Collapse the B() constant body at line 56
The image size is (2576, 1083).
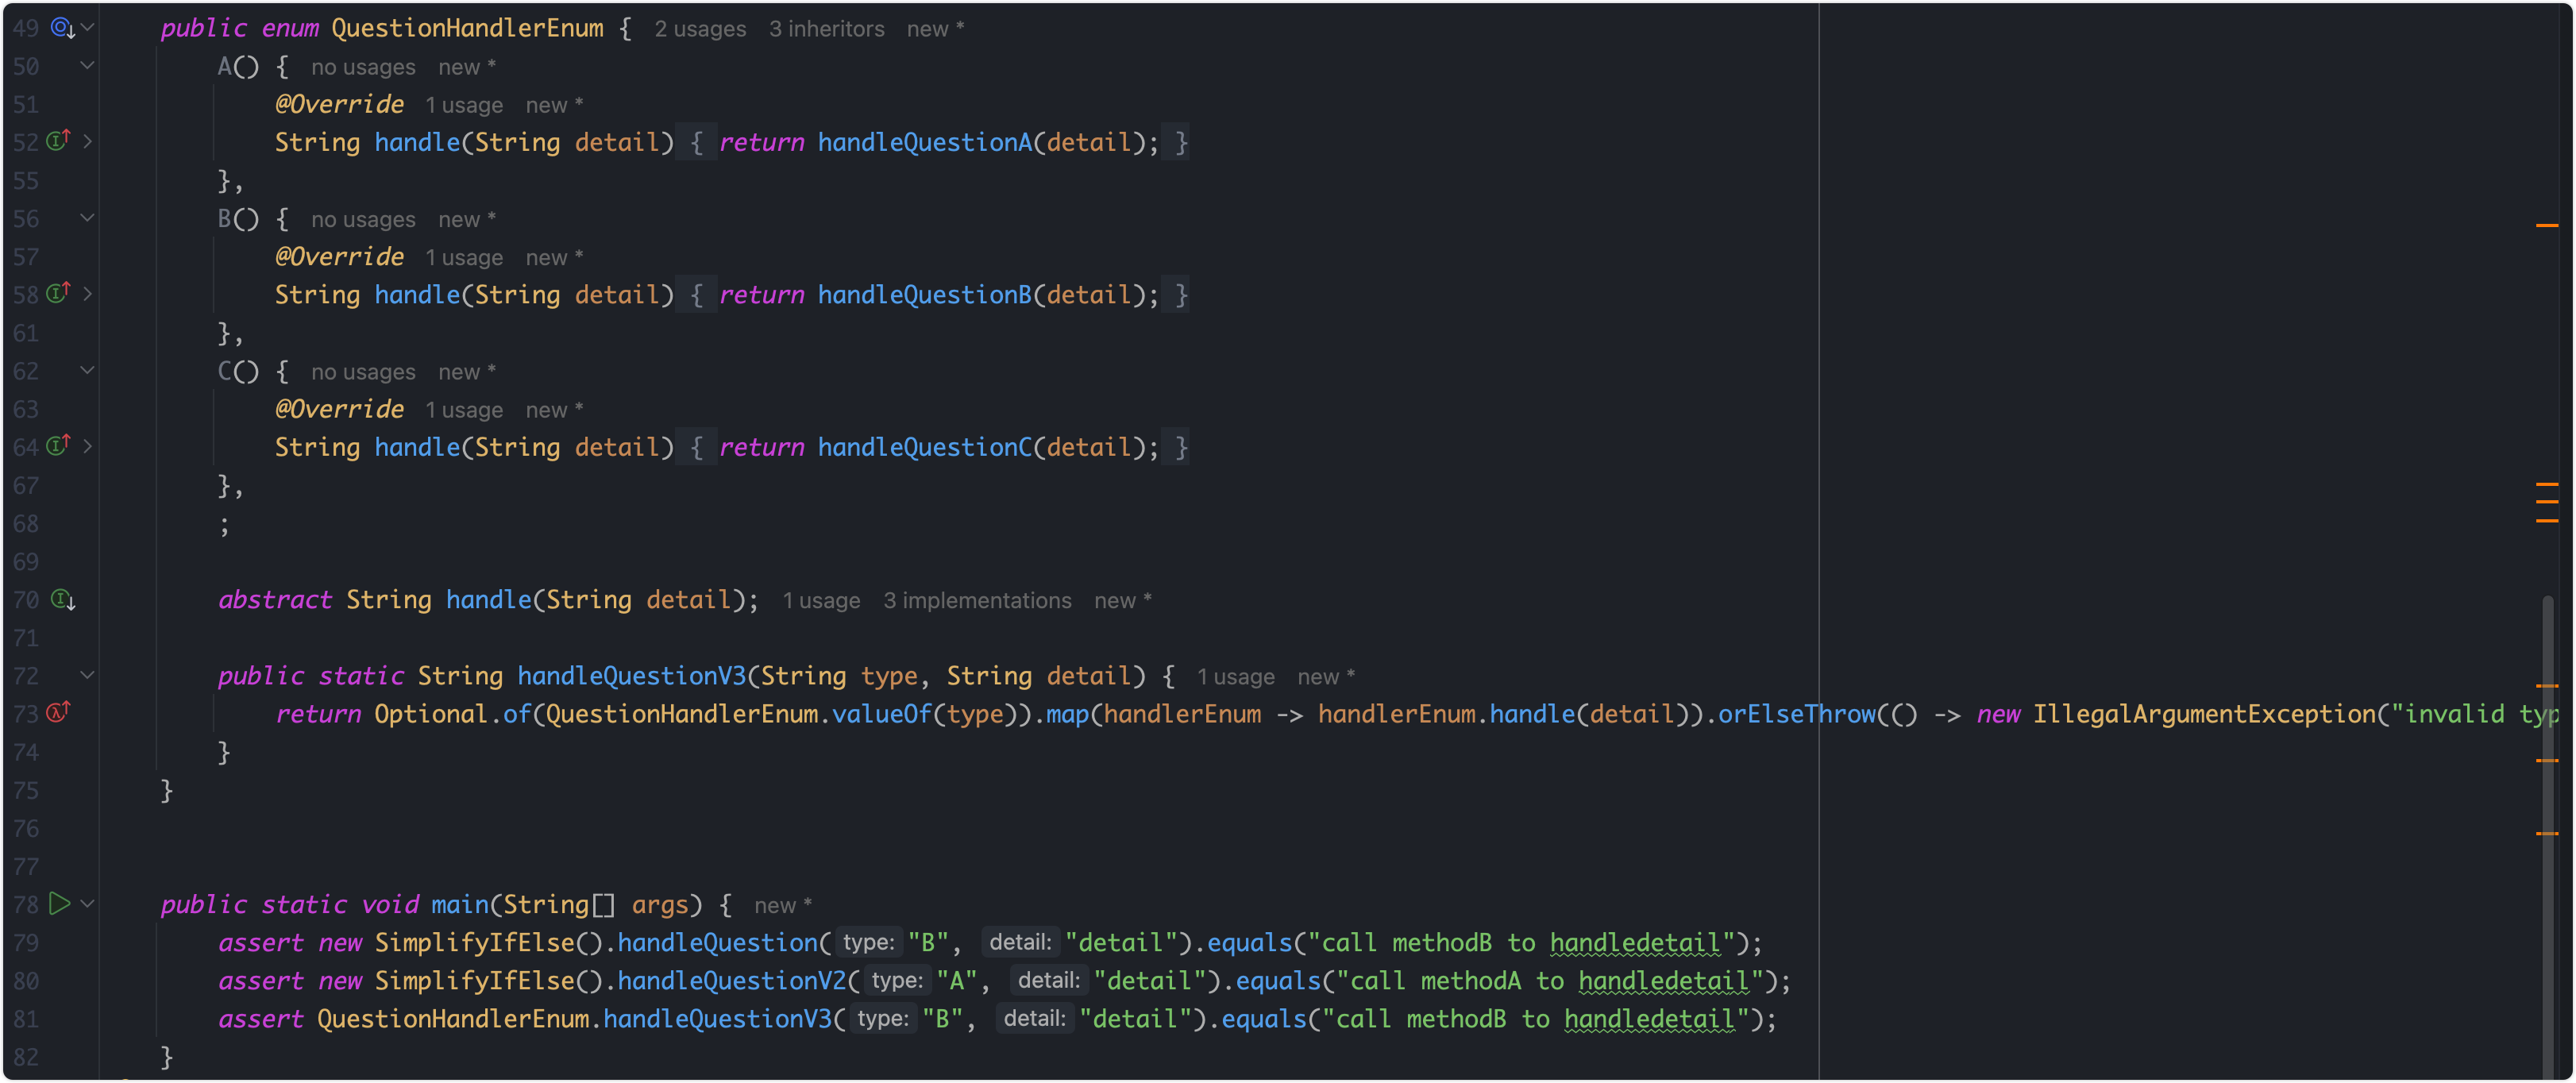(88, 218)
